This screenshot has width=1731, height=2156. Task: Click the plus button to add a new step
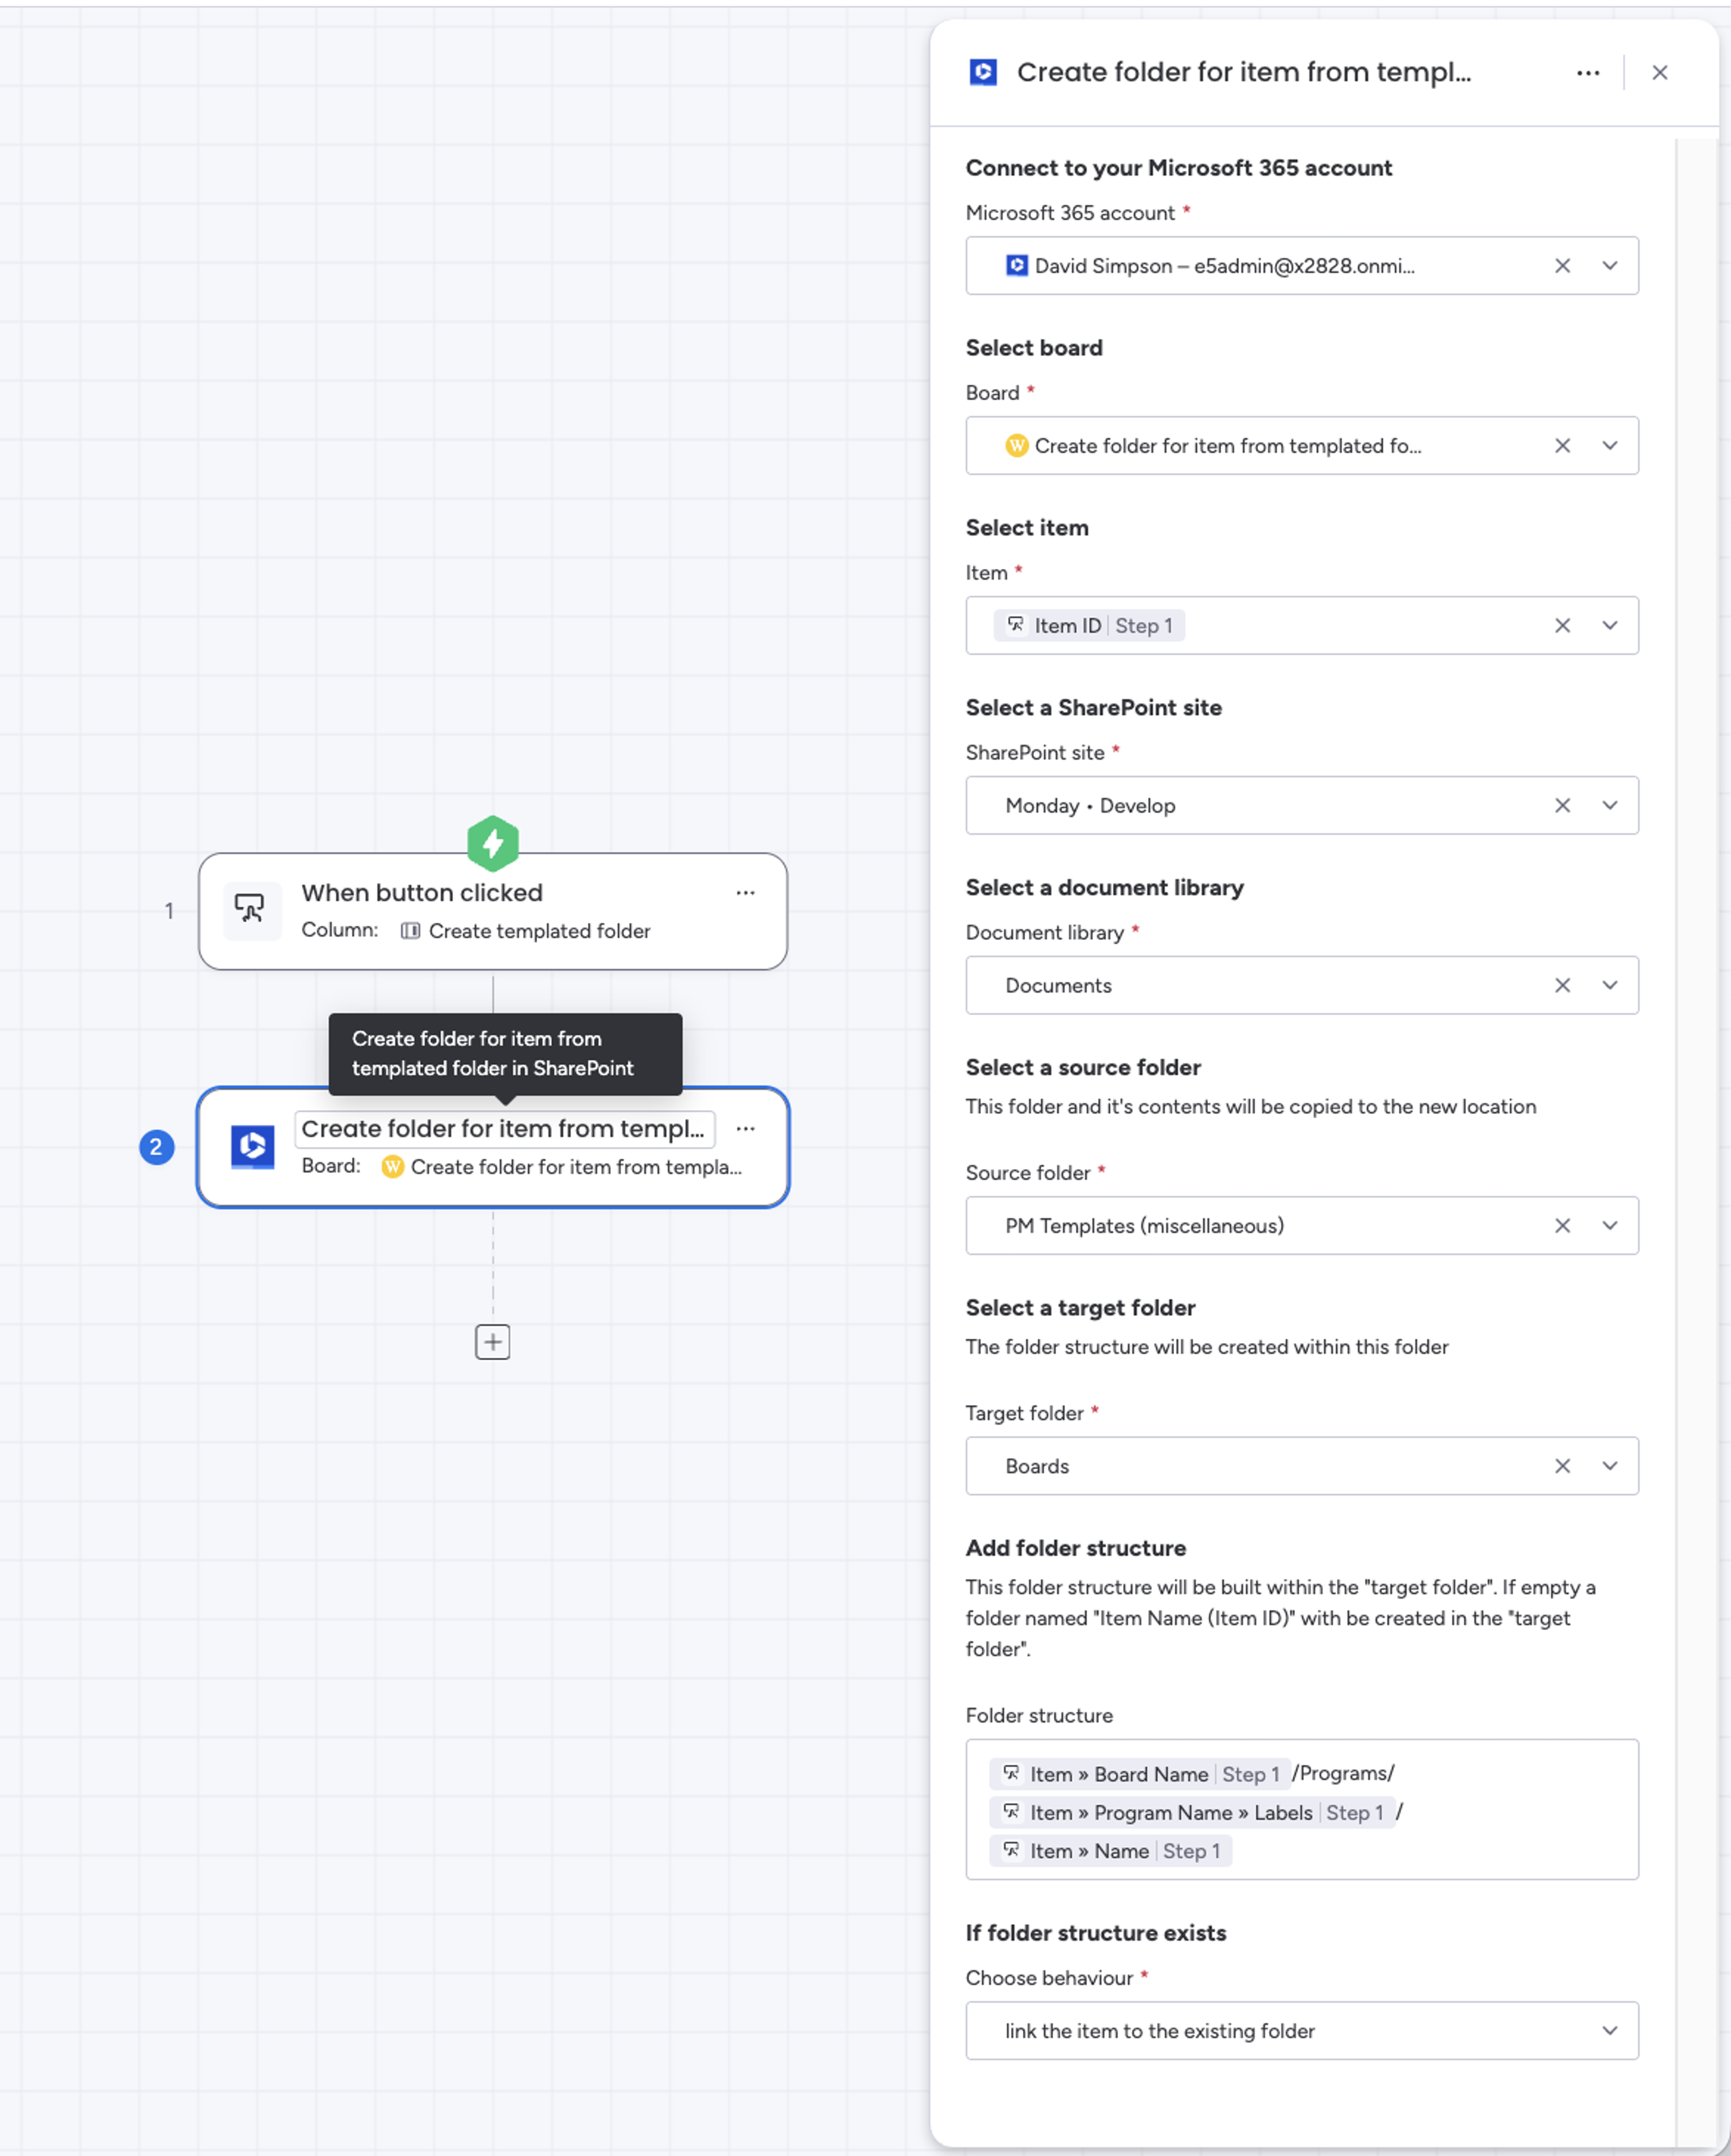492,1342
